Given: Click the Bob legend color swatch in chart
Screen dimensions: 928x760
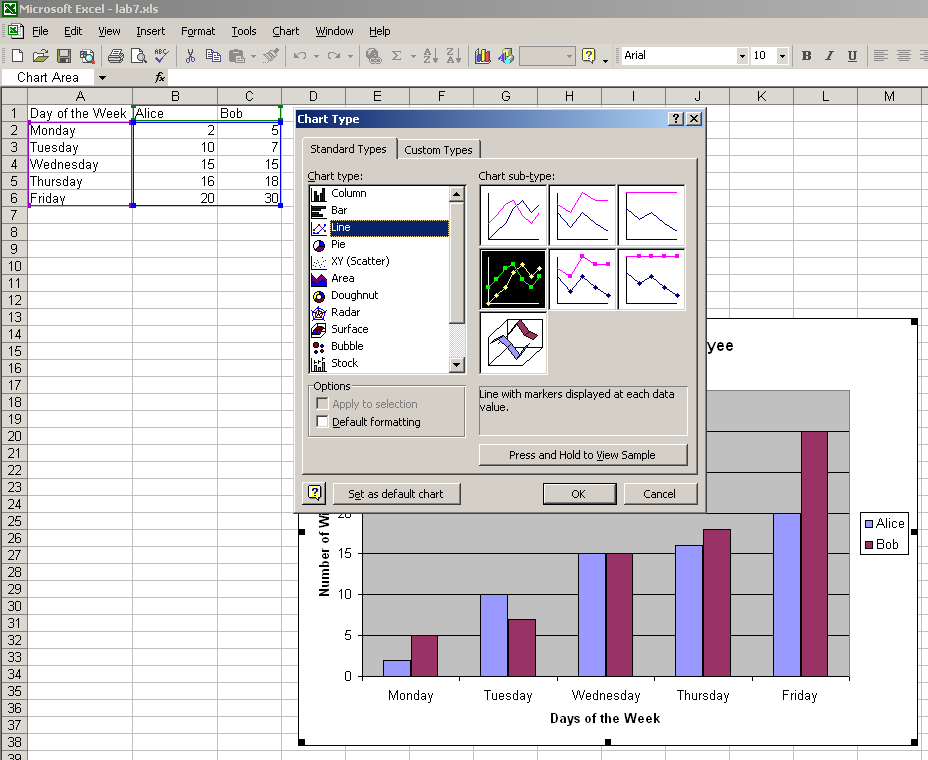Looking at the screenshot, I should point(868,545).
